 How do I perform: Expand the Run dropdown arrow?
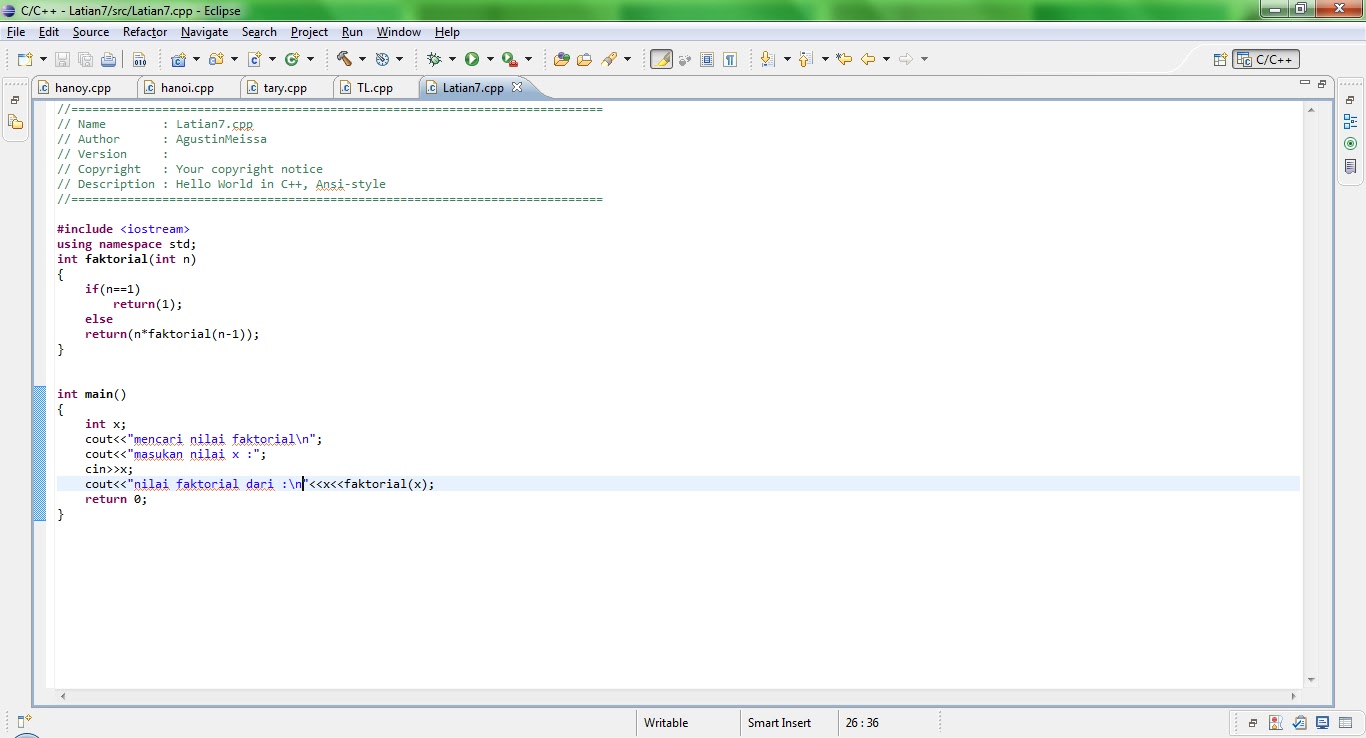(x=490, y=60)
